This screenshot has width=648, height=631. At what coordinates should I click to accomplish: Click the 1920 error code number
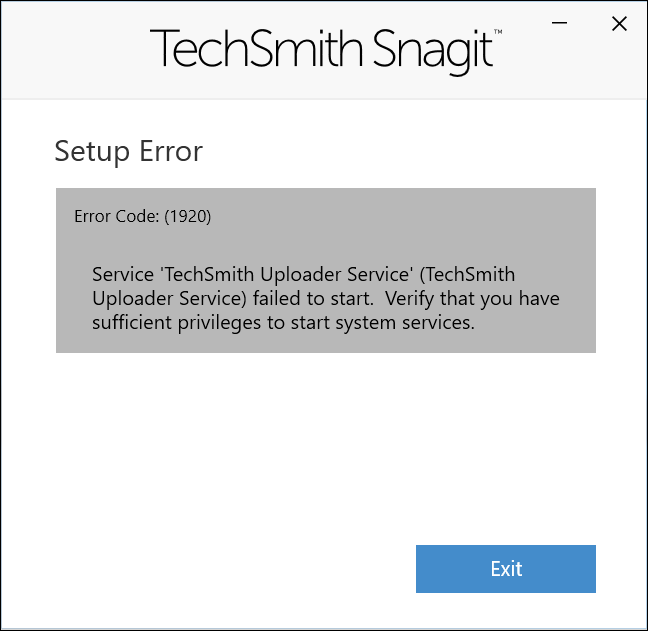click(189, 215)
